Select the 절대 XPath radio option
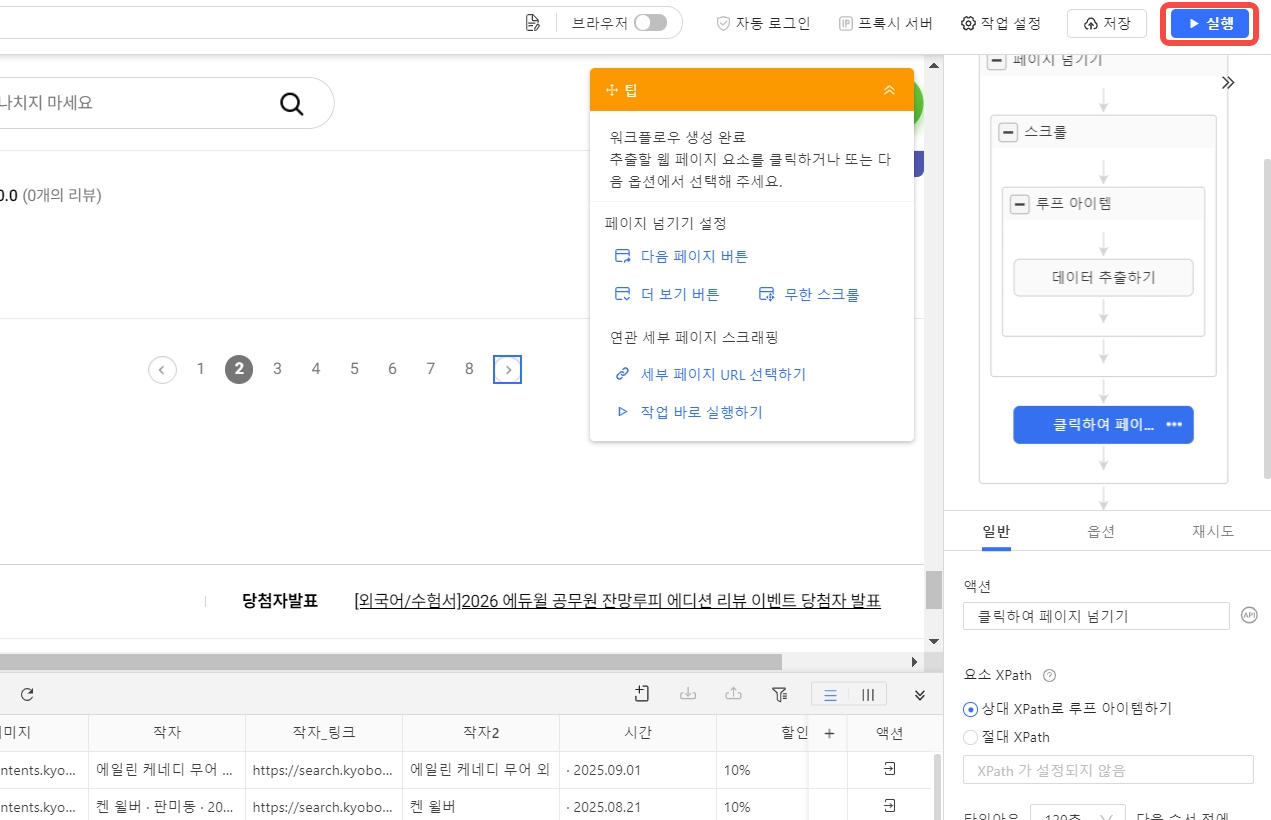Viewport: 1271px width, 820px height. tap(970, 738)
